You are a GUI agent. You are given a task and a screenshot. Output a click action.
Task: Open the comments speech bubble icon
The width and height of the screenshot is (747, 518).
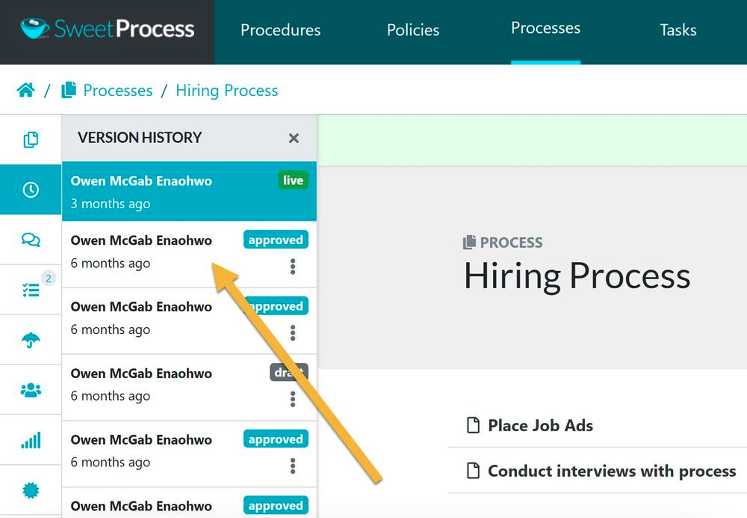[31, 240]
